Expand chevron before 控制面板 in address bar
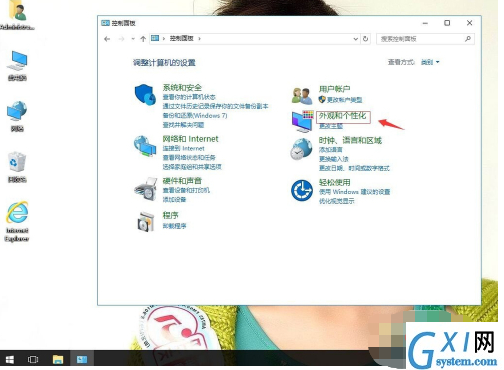 pos(164,39)
